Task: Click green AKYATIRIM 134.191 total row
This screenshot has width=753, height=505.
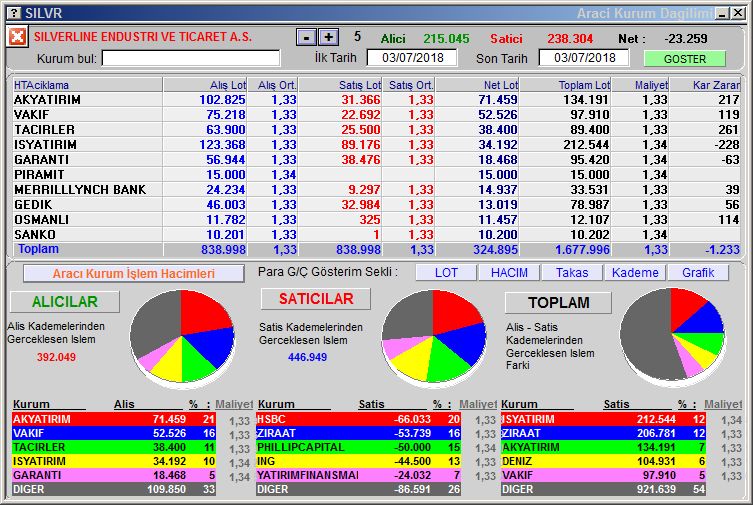Action: (603, 447)
